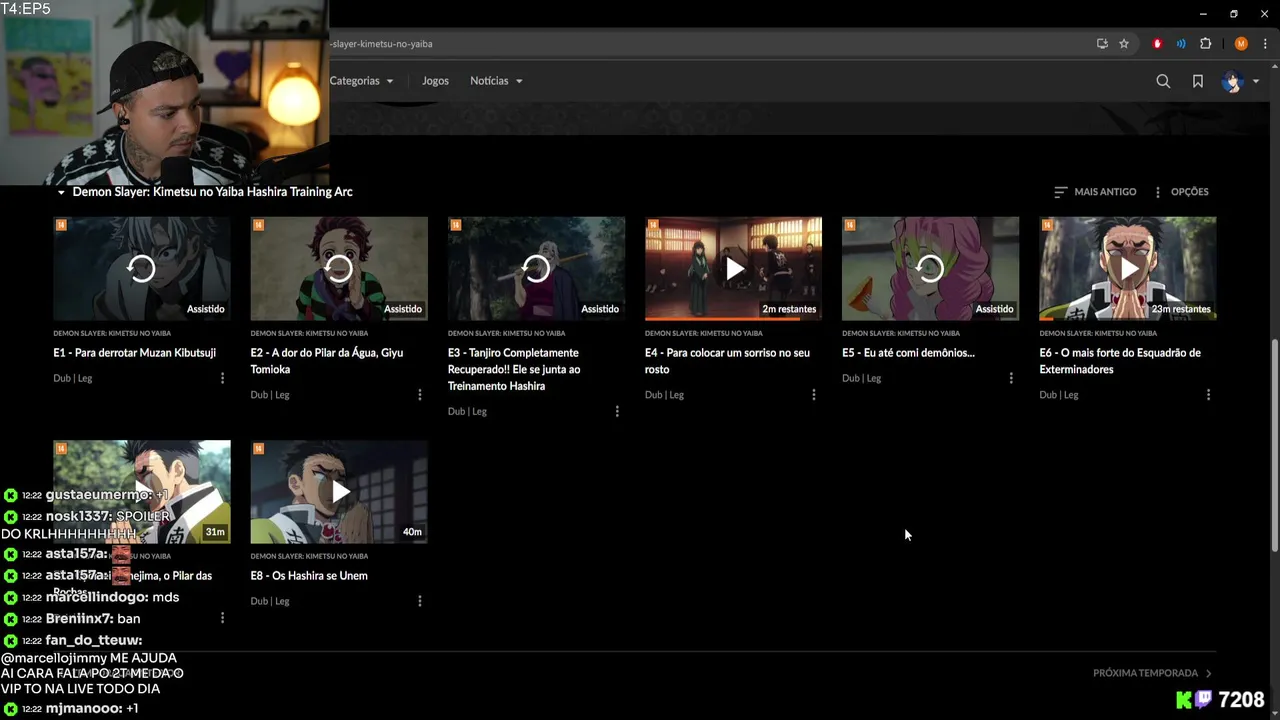
Task: Open the three-dot menu for episode E8
Action: (x=419, y=601)
